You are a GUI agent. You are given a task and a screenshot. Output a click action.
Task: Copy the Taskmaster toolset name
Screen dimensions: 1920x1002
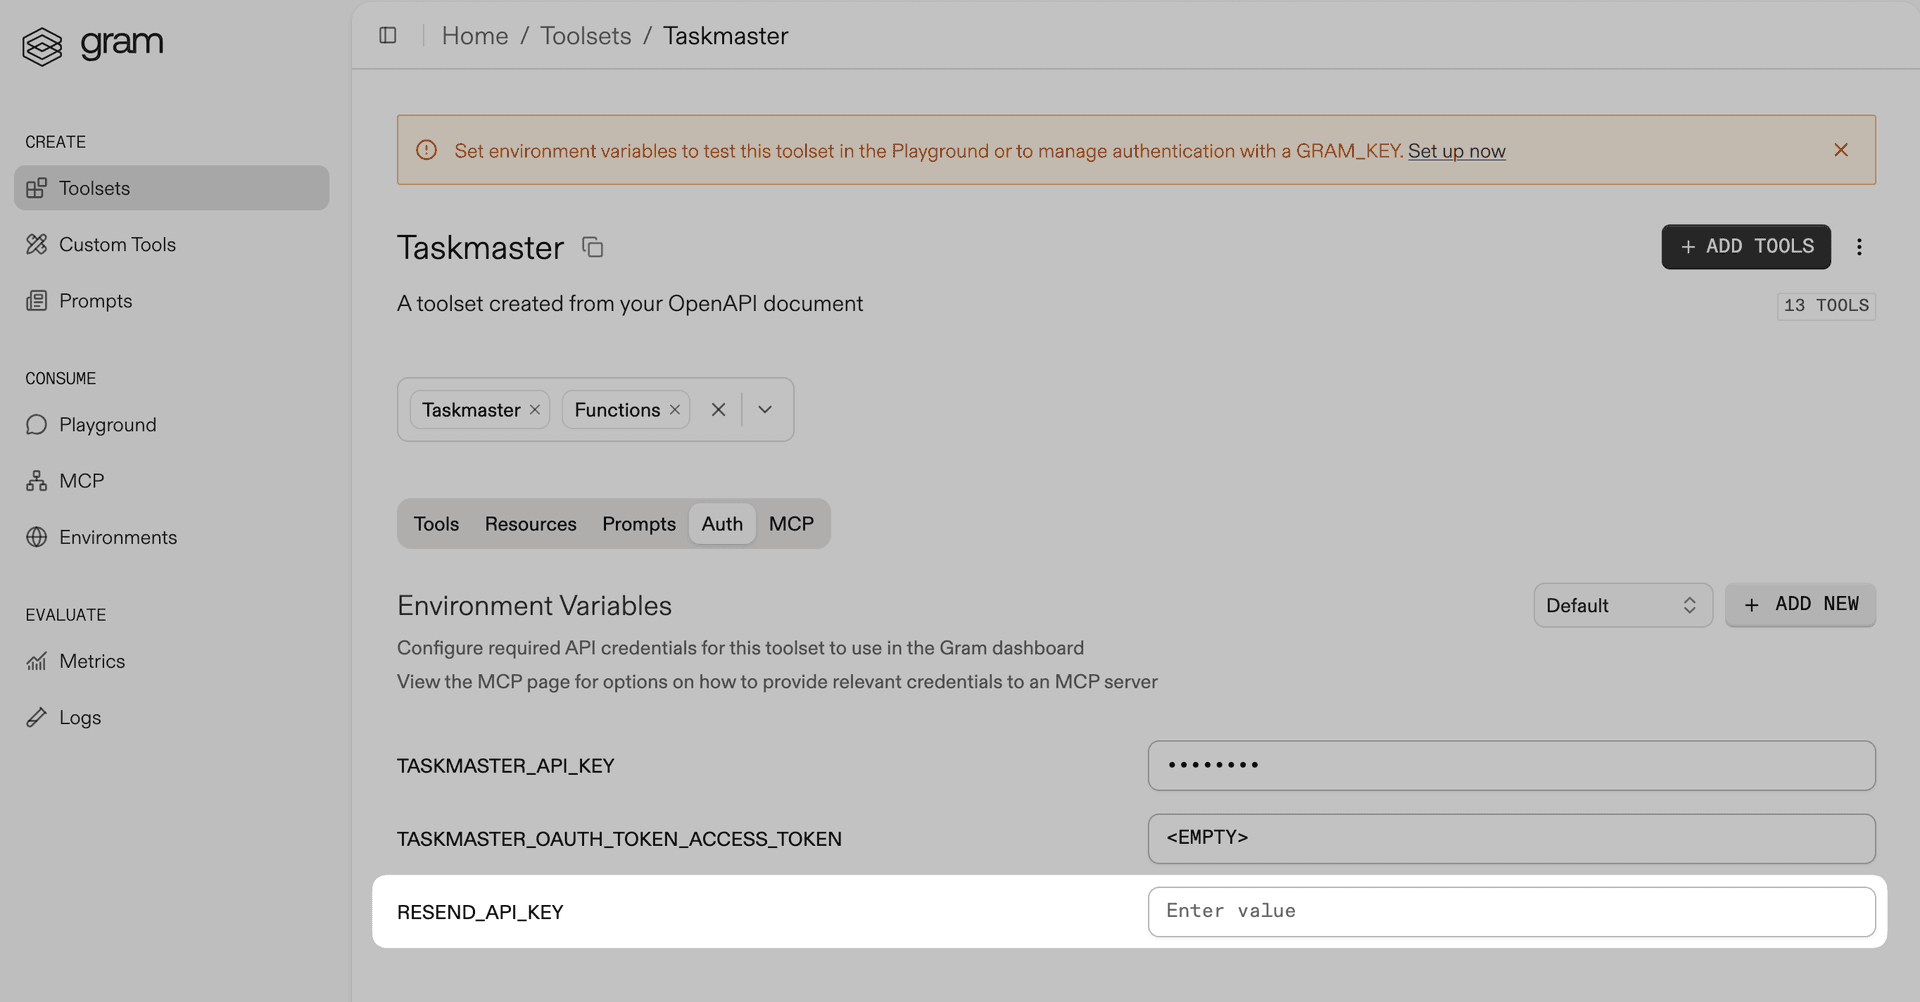(x=593, y=247)
